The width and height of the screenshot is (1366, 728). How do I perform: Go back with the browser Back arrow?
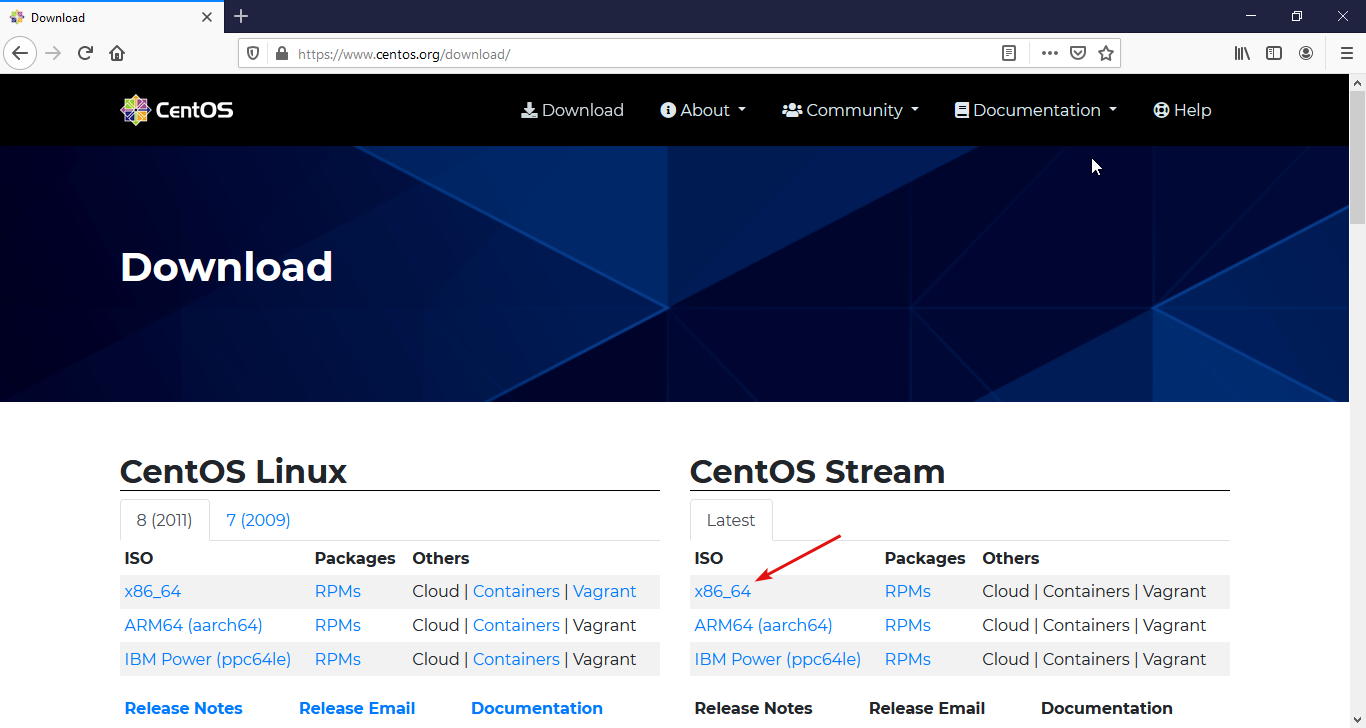click(x=20, y=53)
